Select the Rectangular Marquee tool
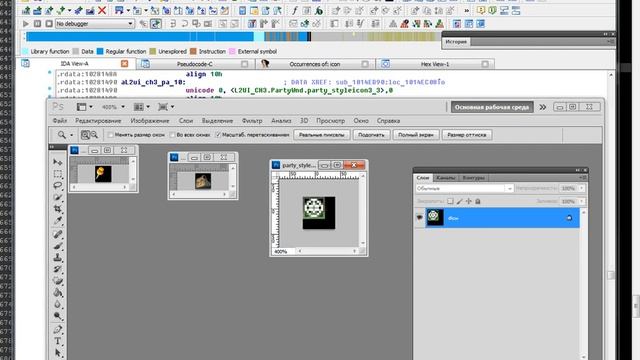The width and height of the screenshot is (640, 360). [58, 174]
